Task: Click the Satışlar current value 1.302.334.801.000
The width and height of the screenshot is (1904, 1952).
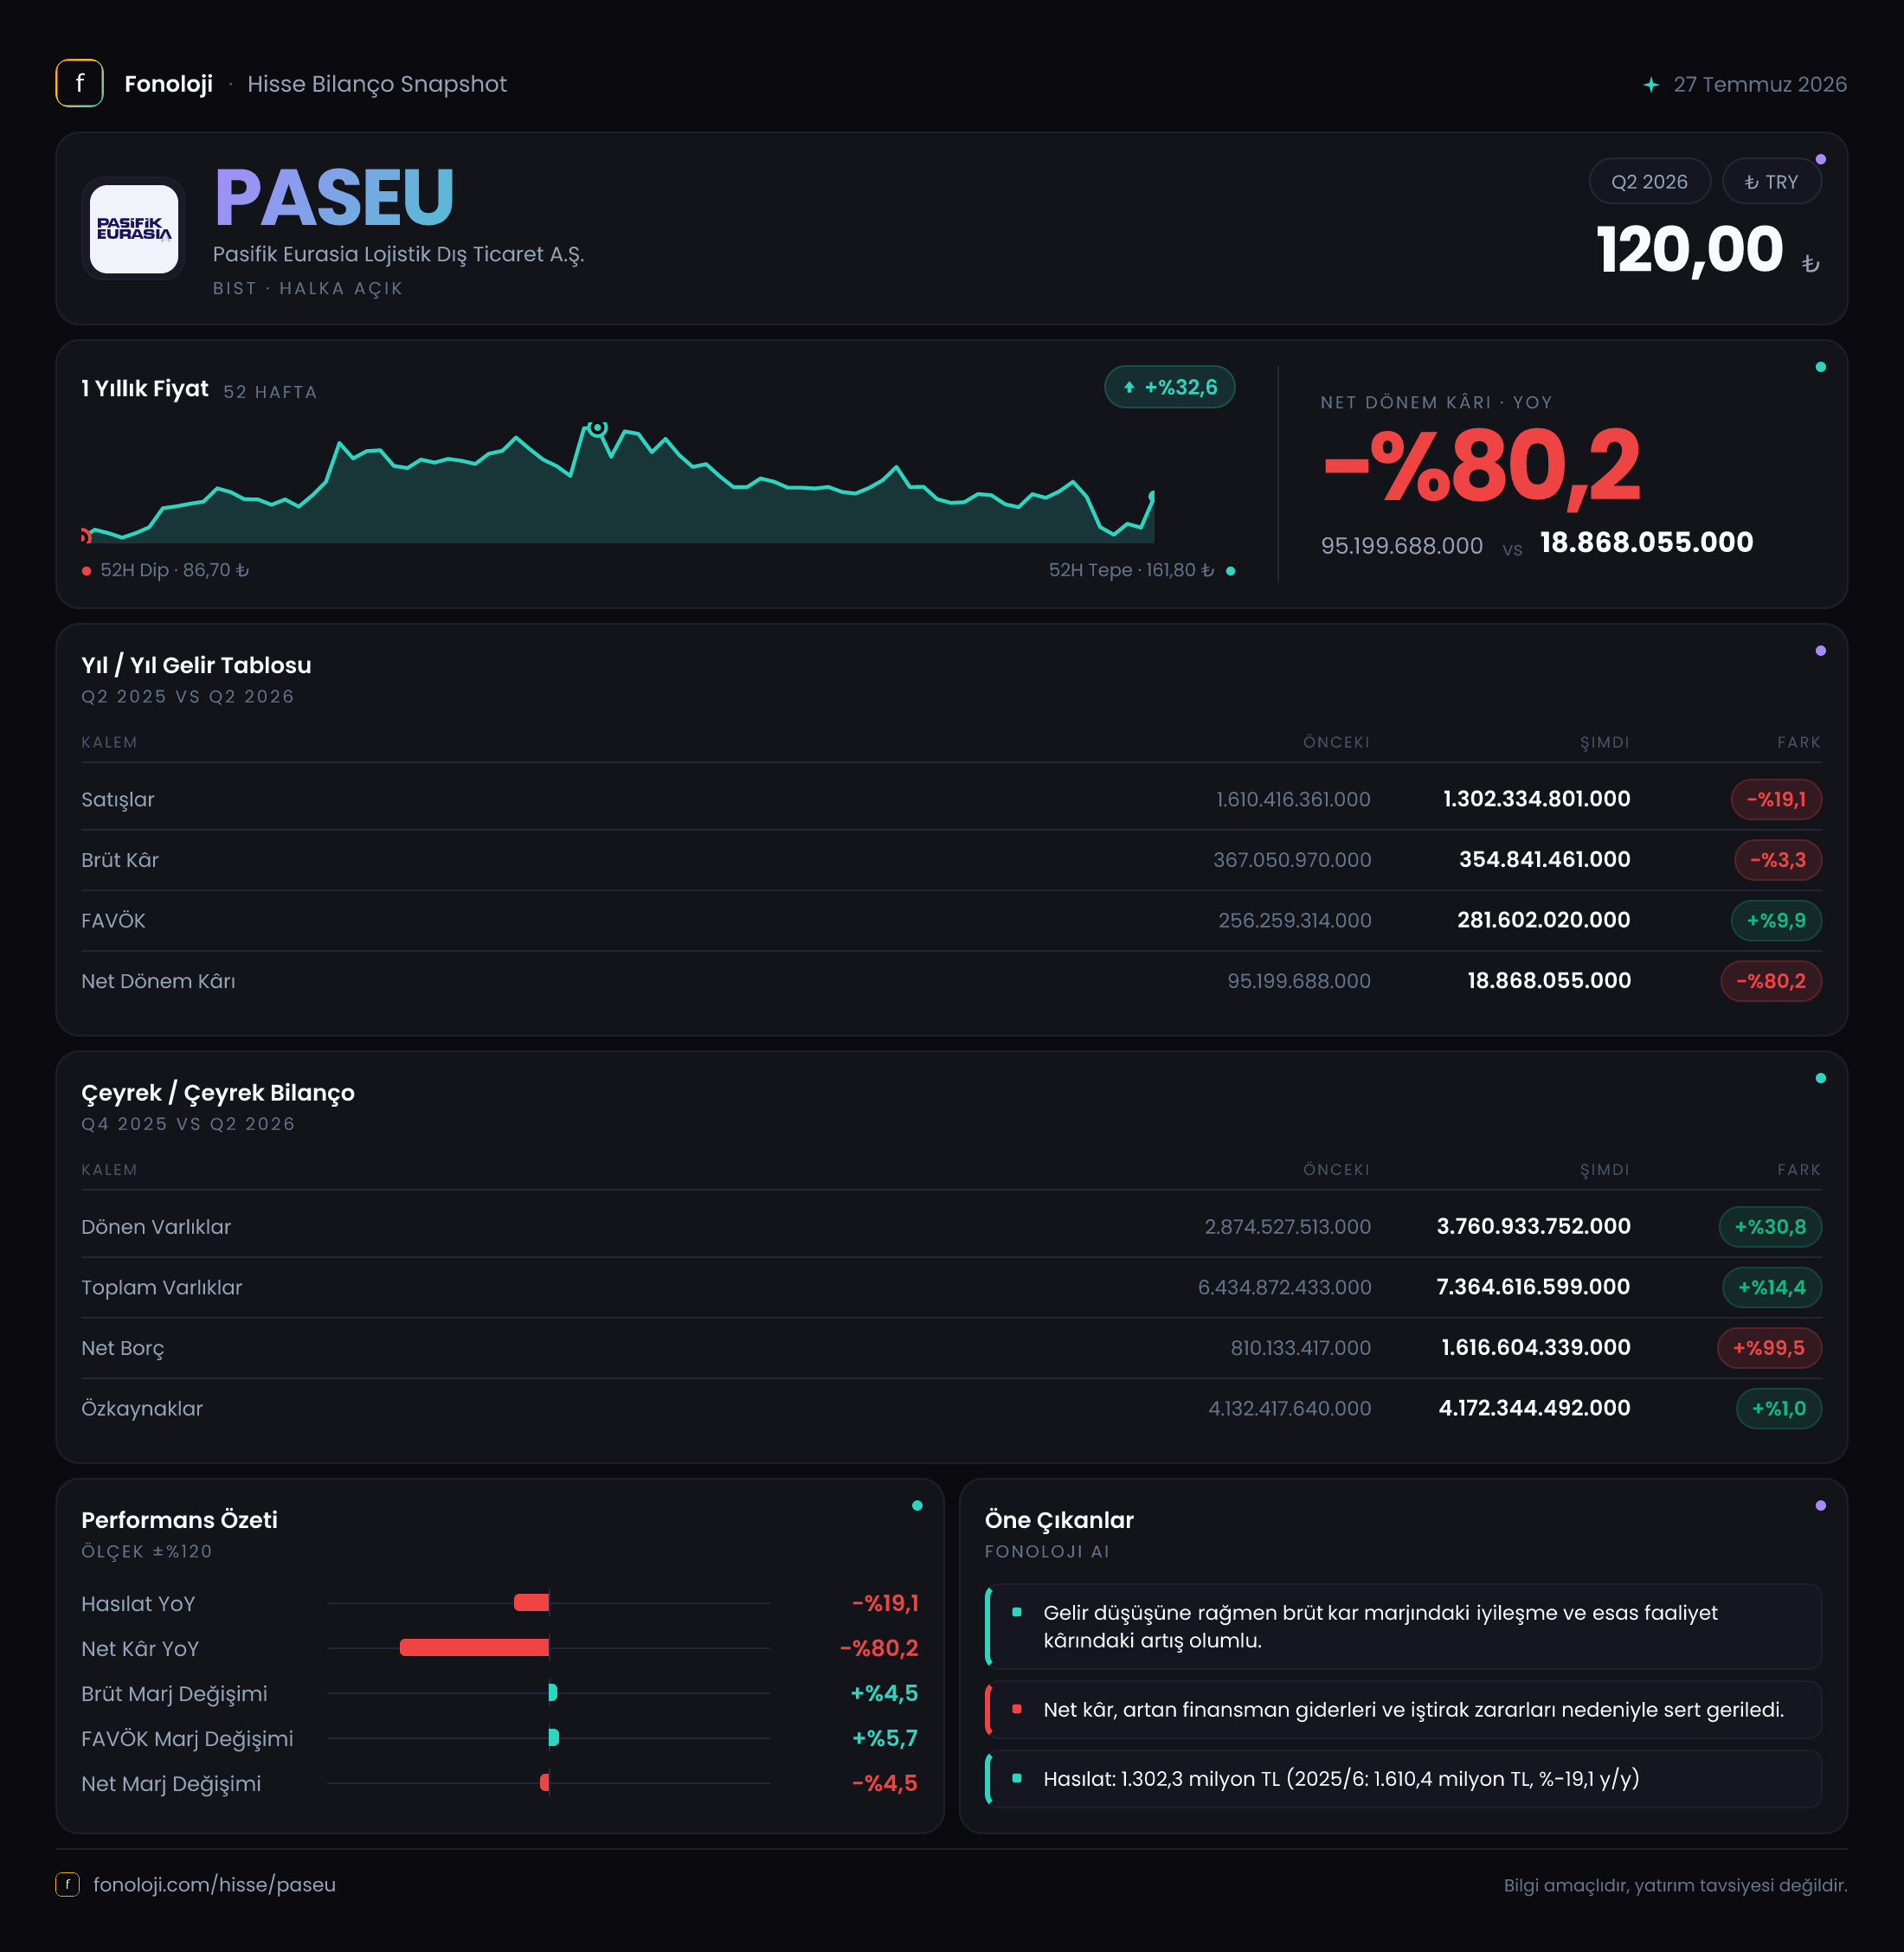Action: [x=1536, y=799]
